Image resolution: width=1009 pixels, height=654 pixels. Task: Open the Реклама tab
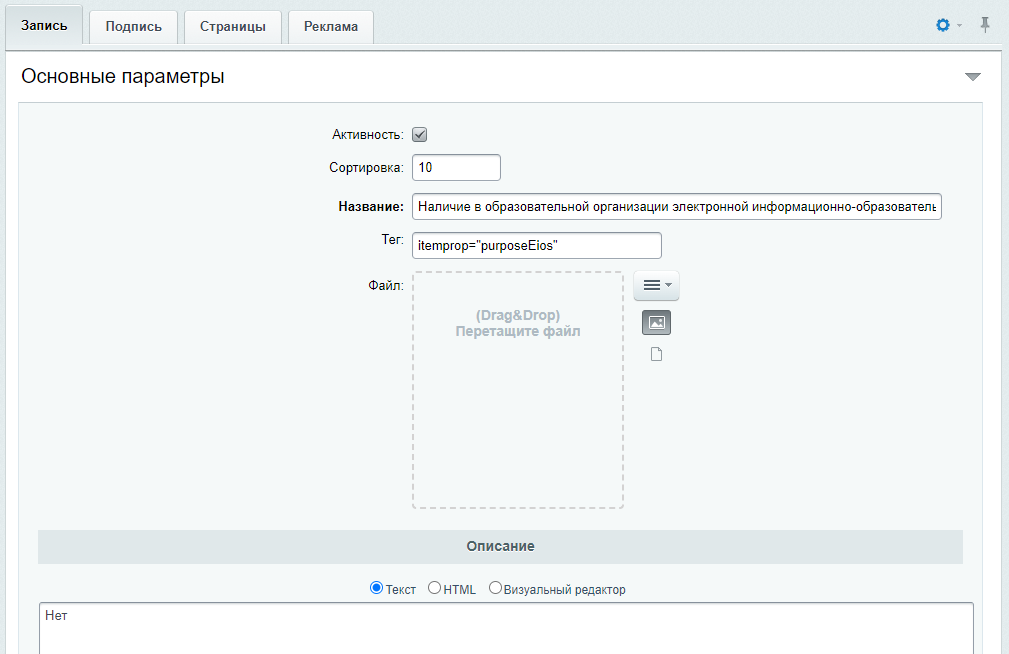[331, 27]
